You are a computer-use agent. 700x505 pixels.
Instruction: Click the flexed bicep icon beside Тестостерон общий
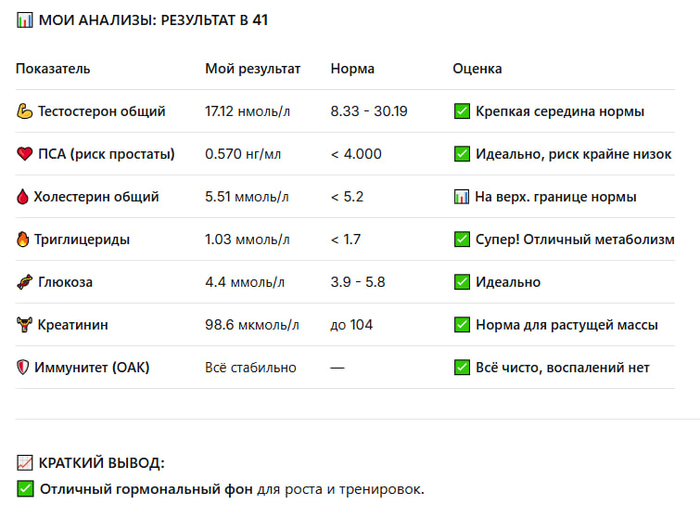25,111
